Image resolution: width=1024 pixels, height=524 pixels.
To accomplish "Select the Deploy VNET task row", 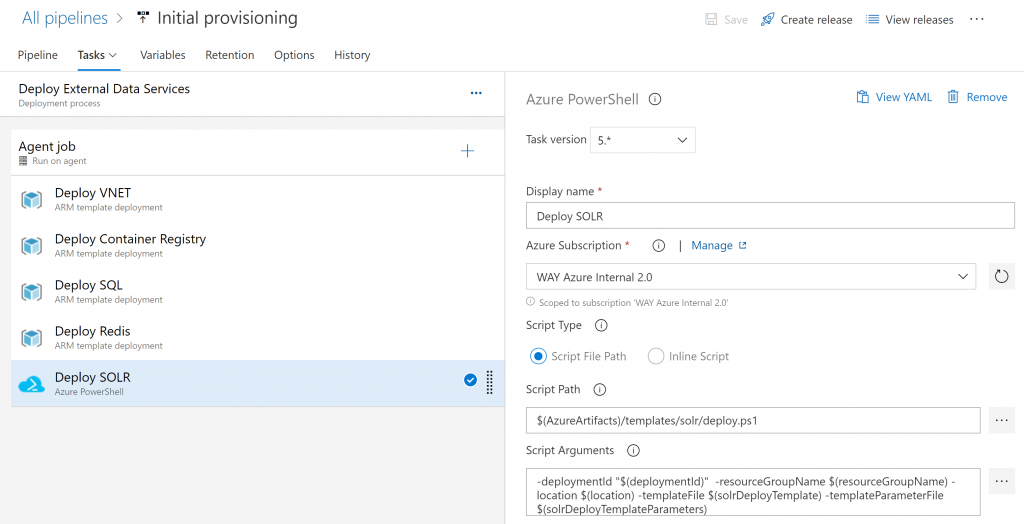I will 258,199.
